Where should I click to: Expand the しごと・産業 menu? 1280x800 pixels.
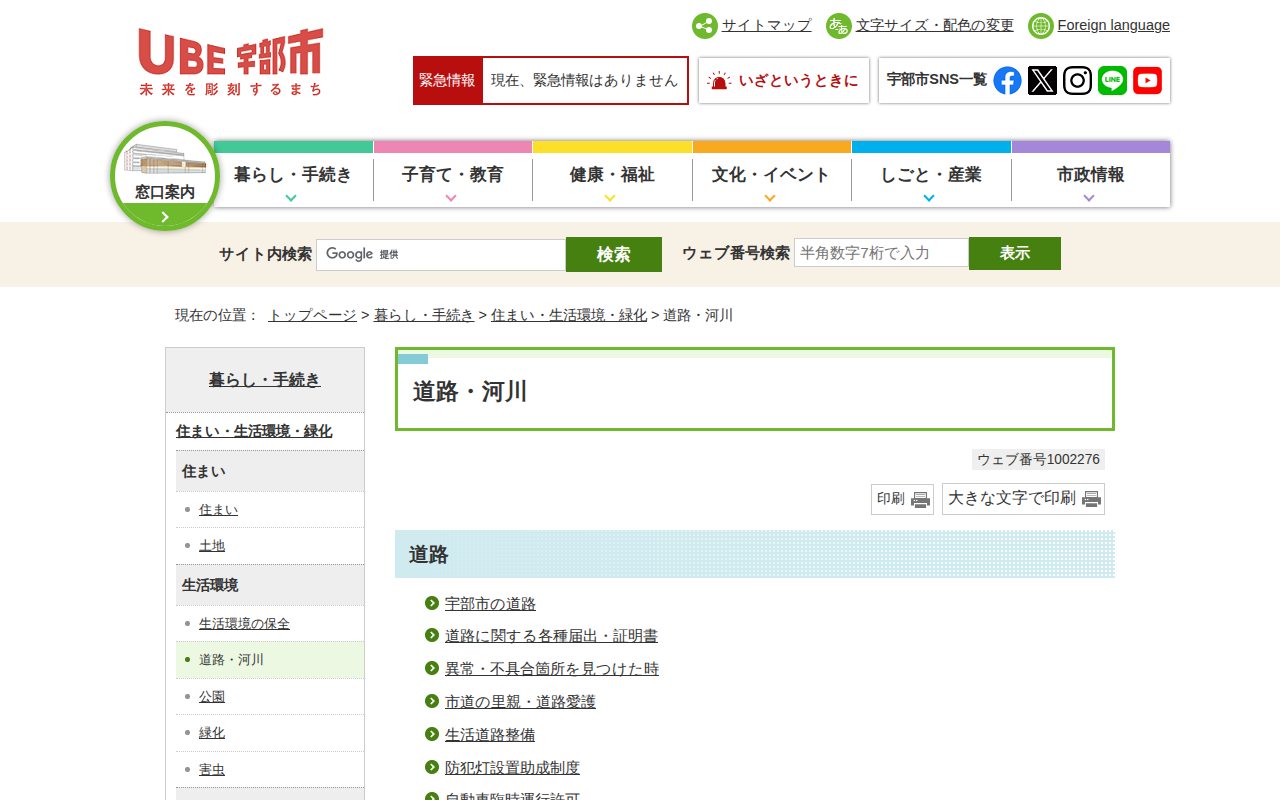tap(931, 174)
